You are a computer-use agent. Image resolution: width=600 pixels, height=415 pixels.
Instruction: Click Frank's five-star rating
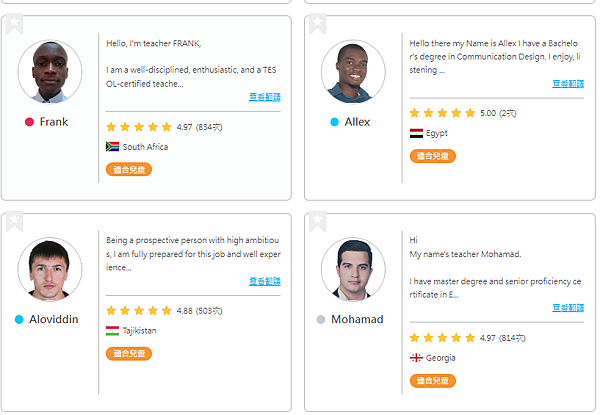[139, 127]
